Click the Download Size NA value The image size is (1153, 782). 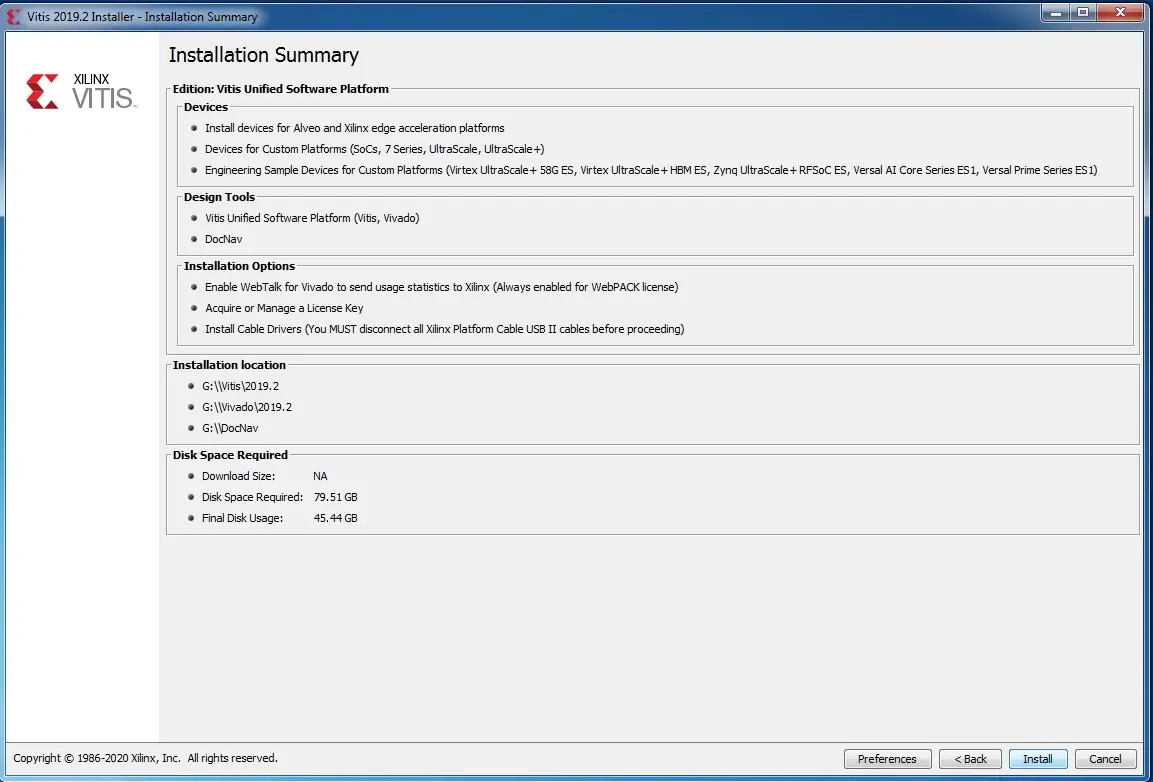pyautogui.click(x=320, y=476)
